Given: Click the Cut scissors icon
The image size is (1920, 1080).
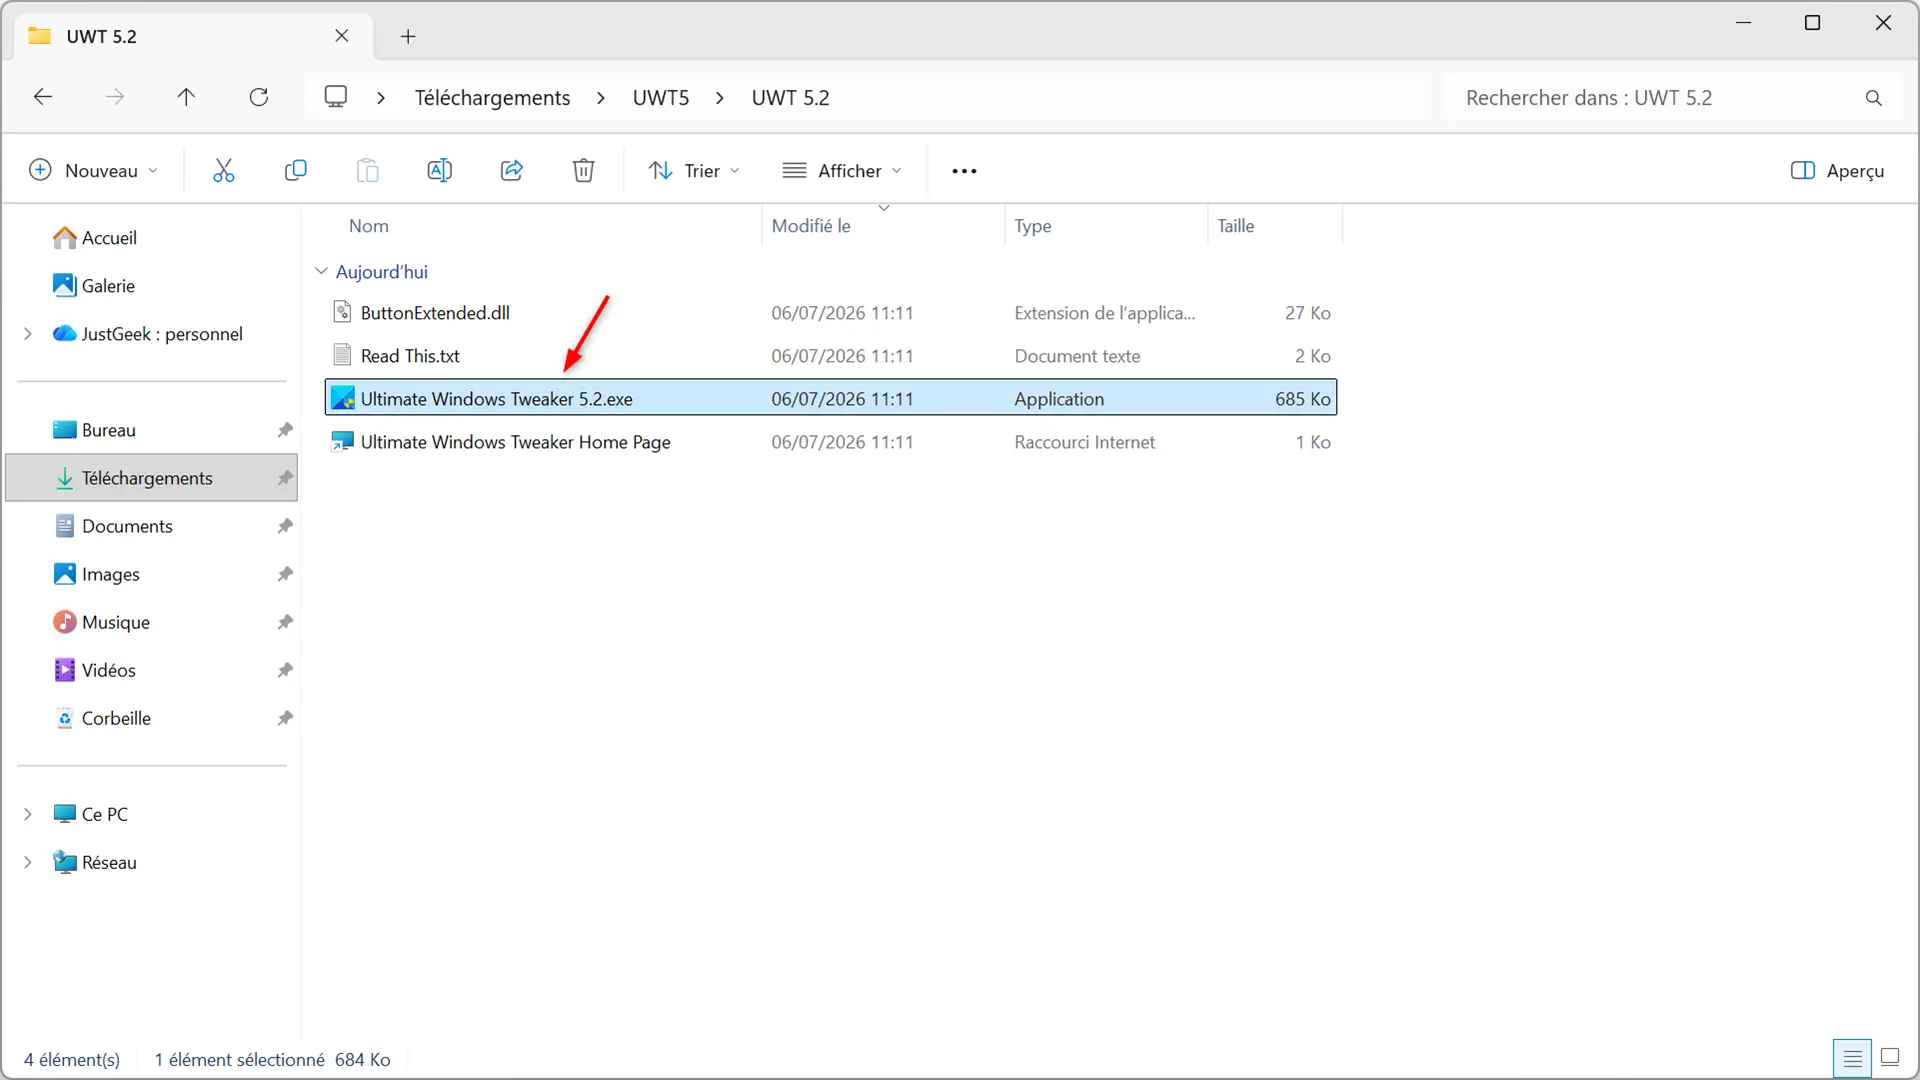Looking at the screenshot, I should (224, 171).
